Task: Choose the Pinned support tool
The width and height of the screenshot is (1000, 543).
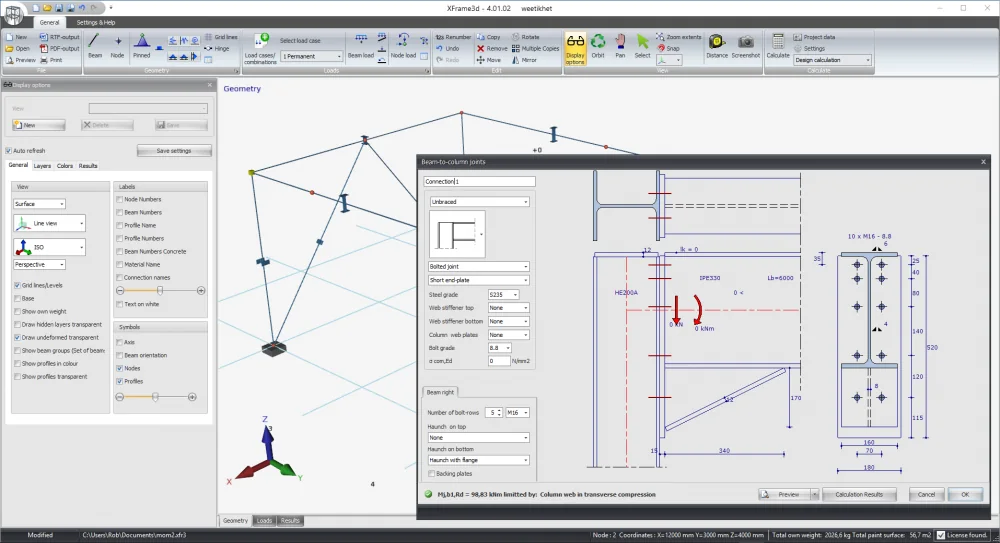Action: (x=142, y=46)
